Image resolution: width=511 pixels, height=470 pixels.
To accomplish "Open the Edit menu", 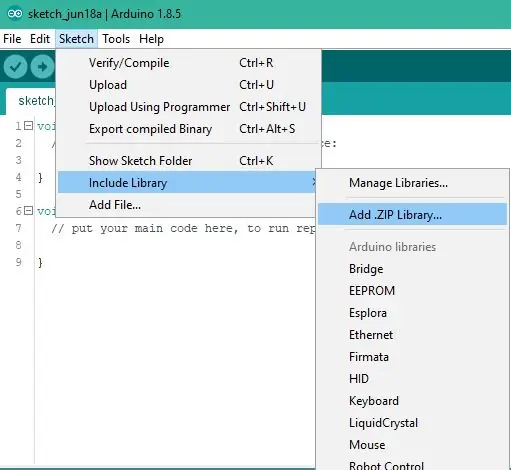I will coord(40,39).
